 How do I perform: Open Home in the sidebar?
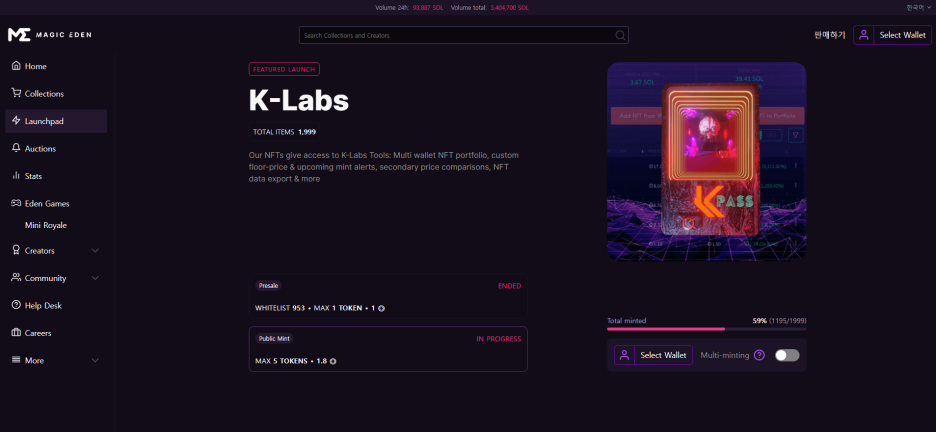(56, 66)
